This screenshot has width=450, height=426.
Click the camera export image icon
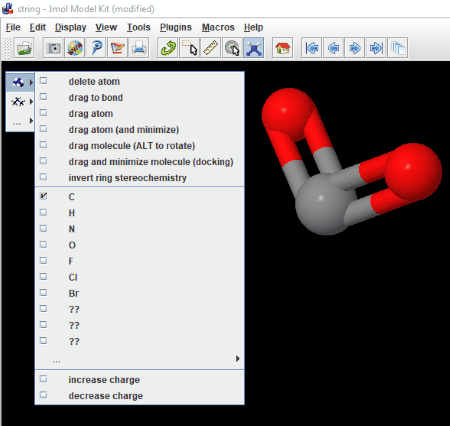53,48
